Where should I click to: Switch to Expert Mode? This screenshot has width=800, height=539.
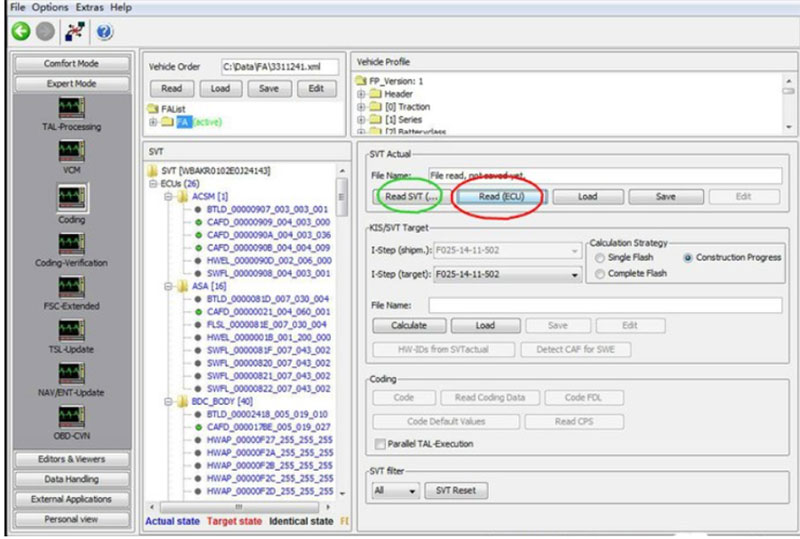click(71, 84)
